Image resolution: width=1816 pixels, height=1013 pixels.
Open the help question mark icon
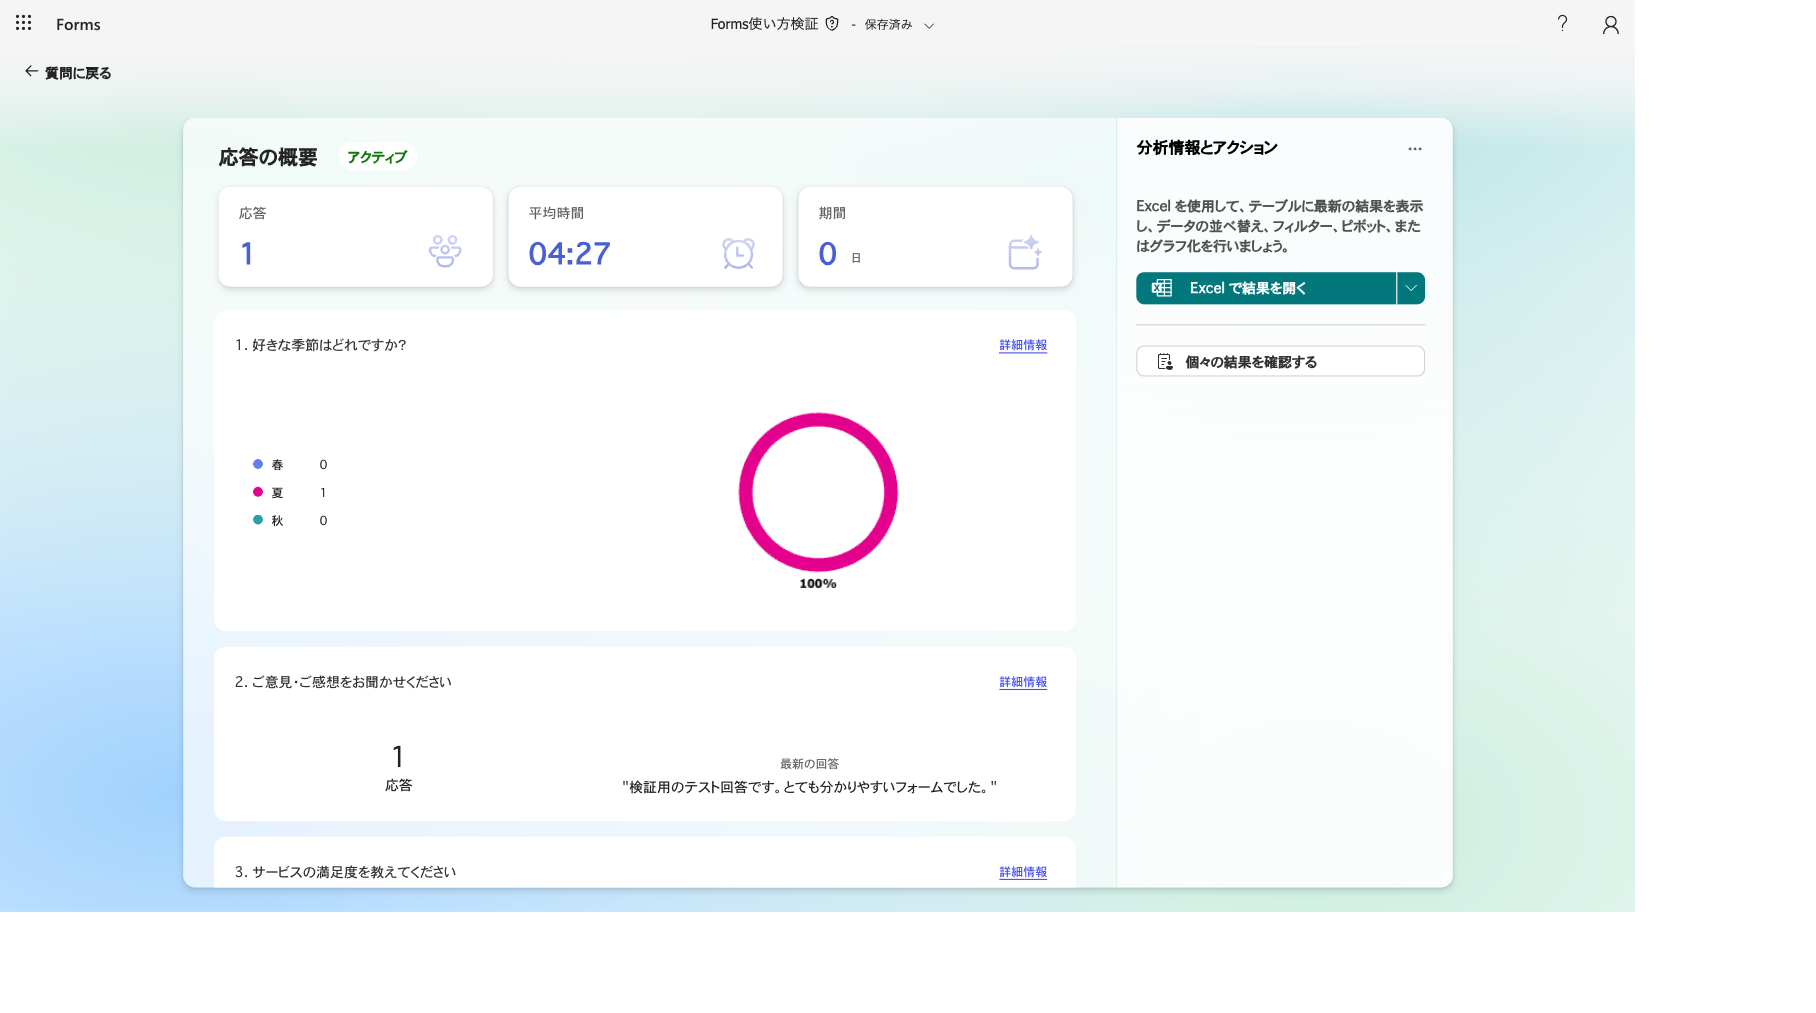(x=1562, y=23)
